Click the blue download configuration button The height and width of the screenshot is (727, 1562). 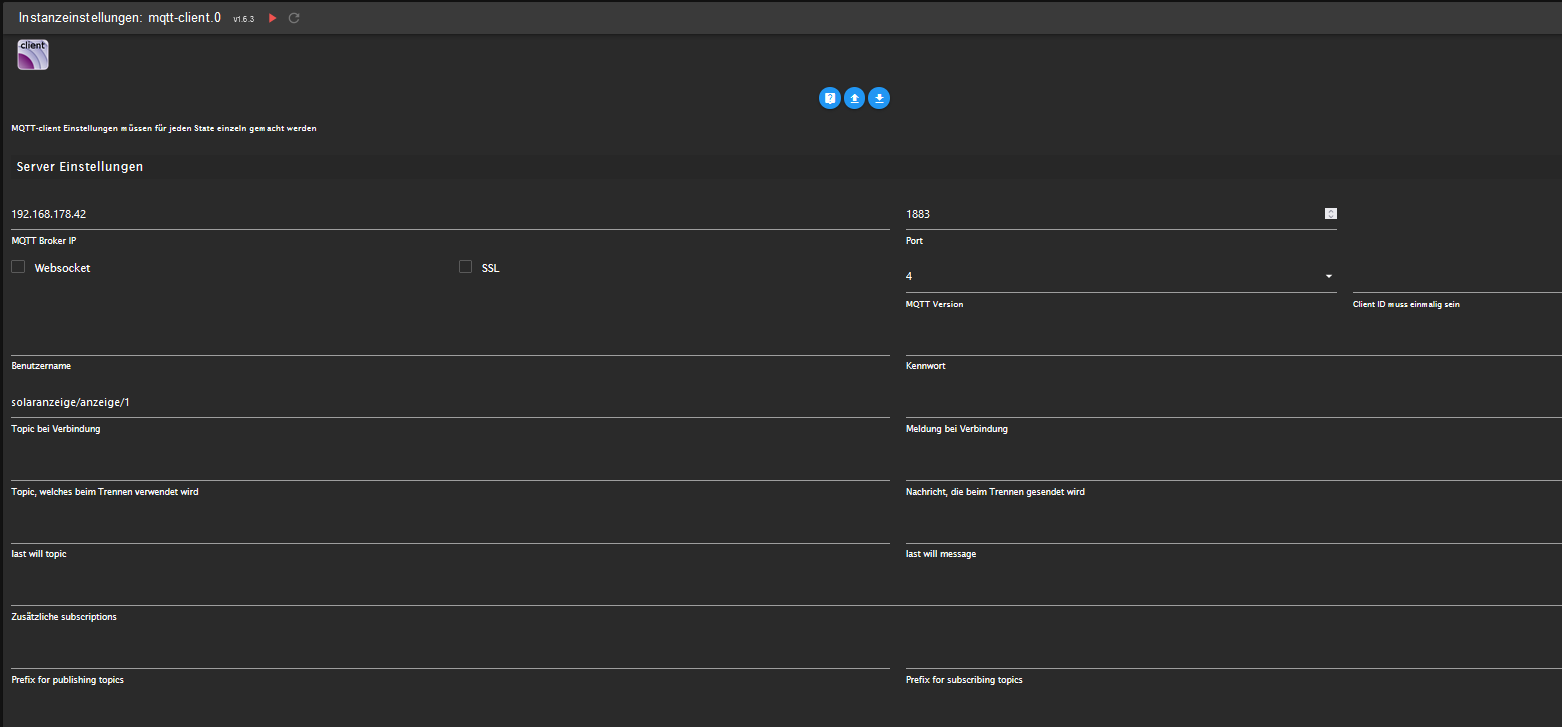tap(879, 98)
